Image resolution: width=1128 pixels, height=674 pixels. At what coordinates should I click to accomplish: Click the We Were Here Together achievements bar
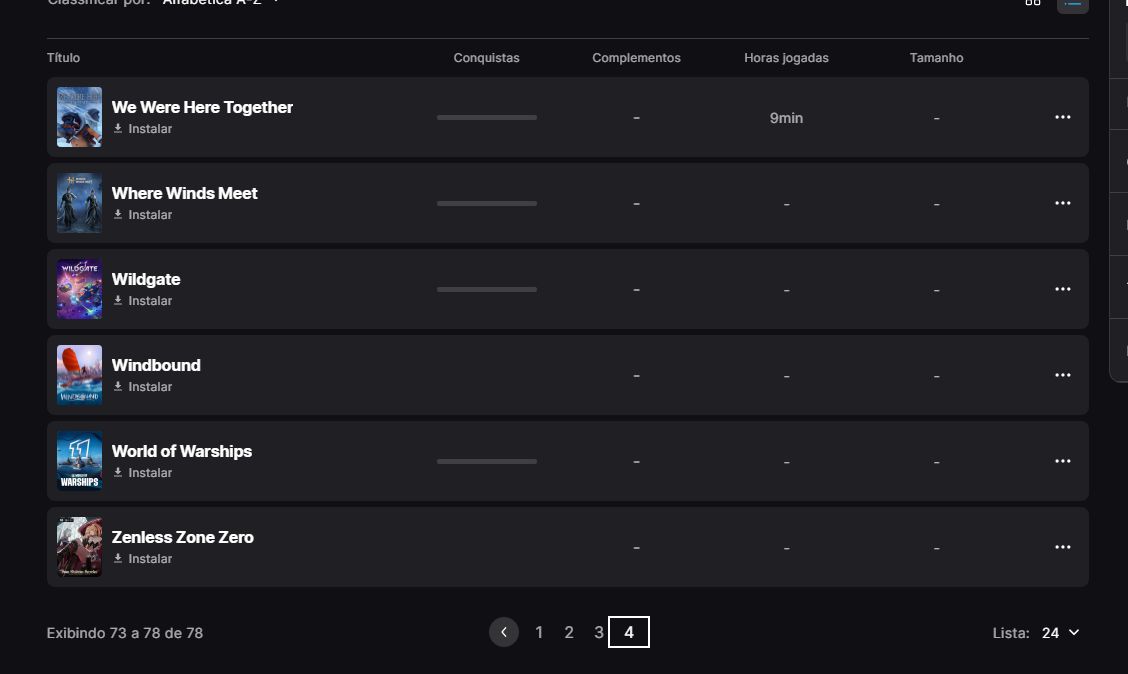487,117
